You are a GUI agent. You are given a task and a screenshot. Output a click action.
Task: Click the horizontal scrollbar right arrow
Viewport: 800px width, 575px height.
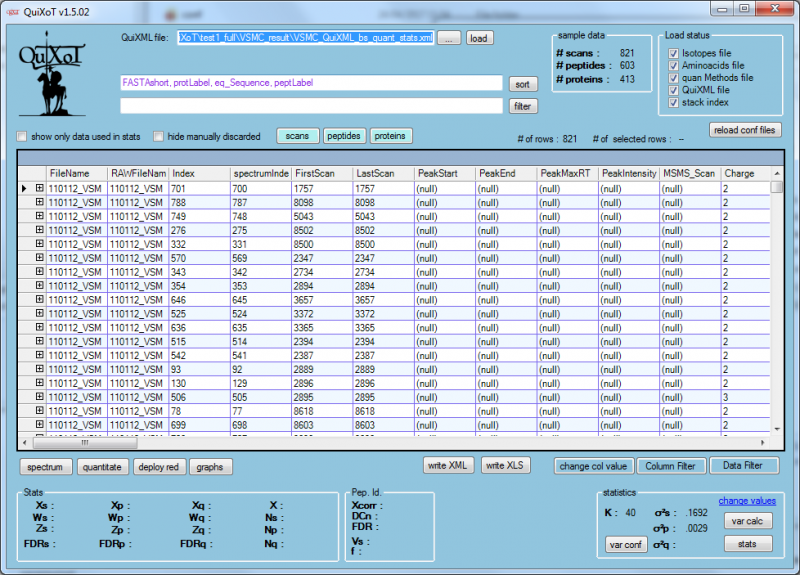point(763,443)
